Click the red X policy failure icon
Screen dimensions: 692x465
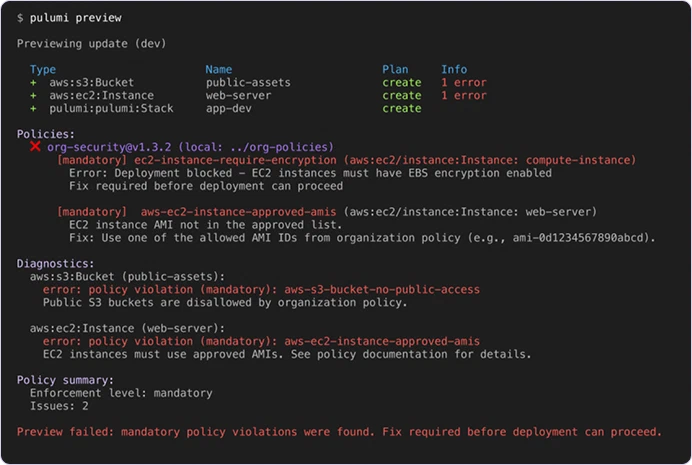(x=35, y=146)
